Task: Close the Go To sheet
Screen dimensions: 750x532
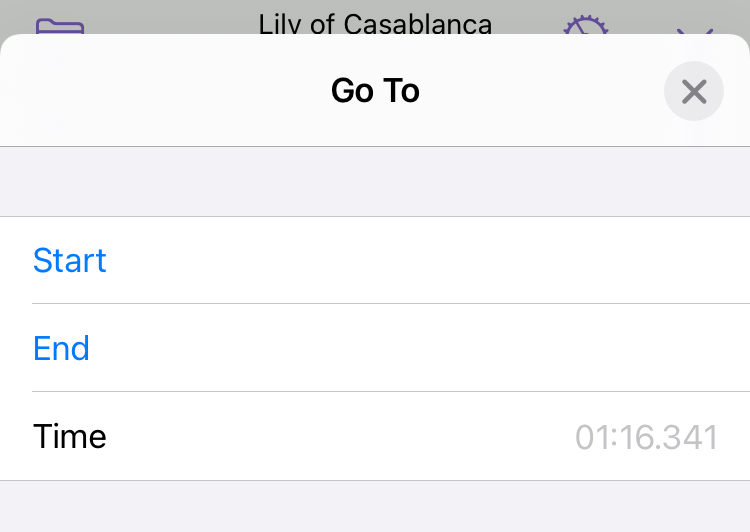Action: (x=694, y=91)
